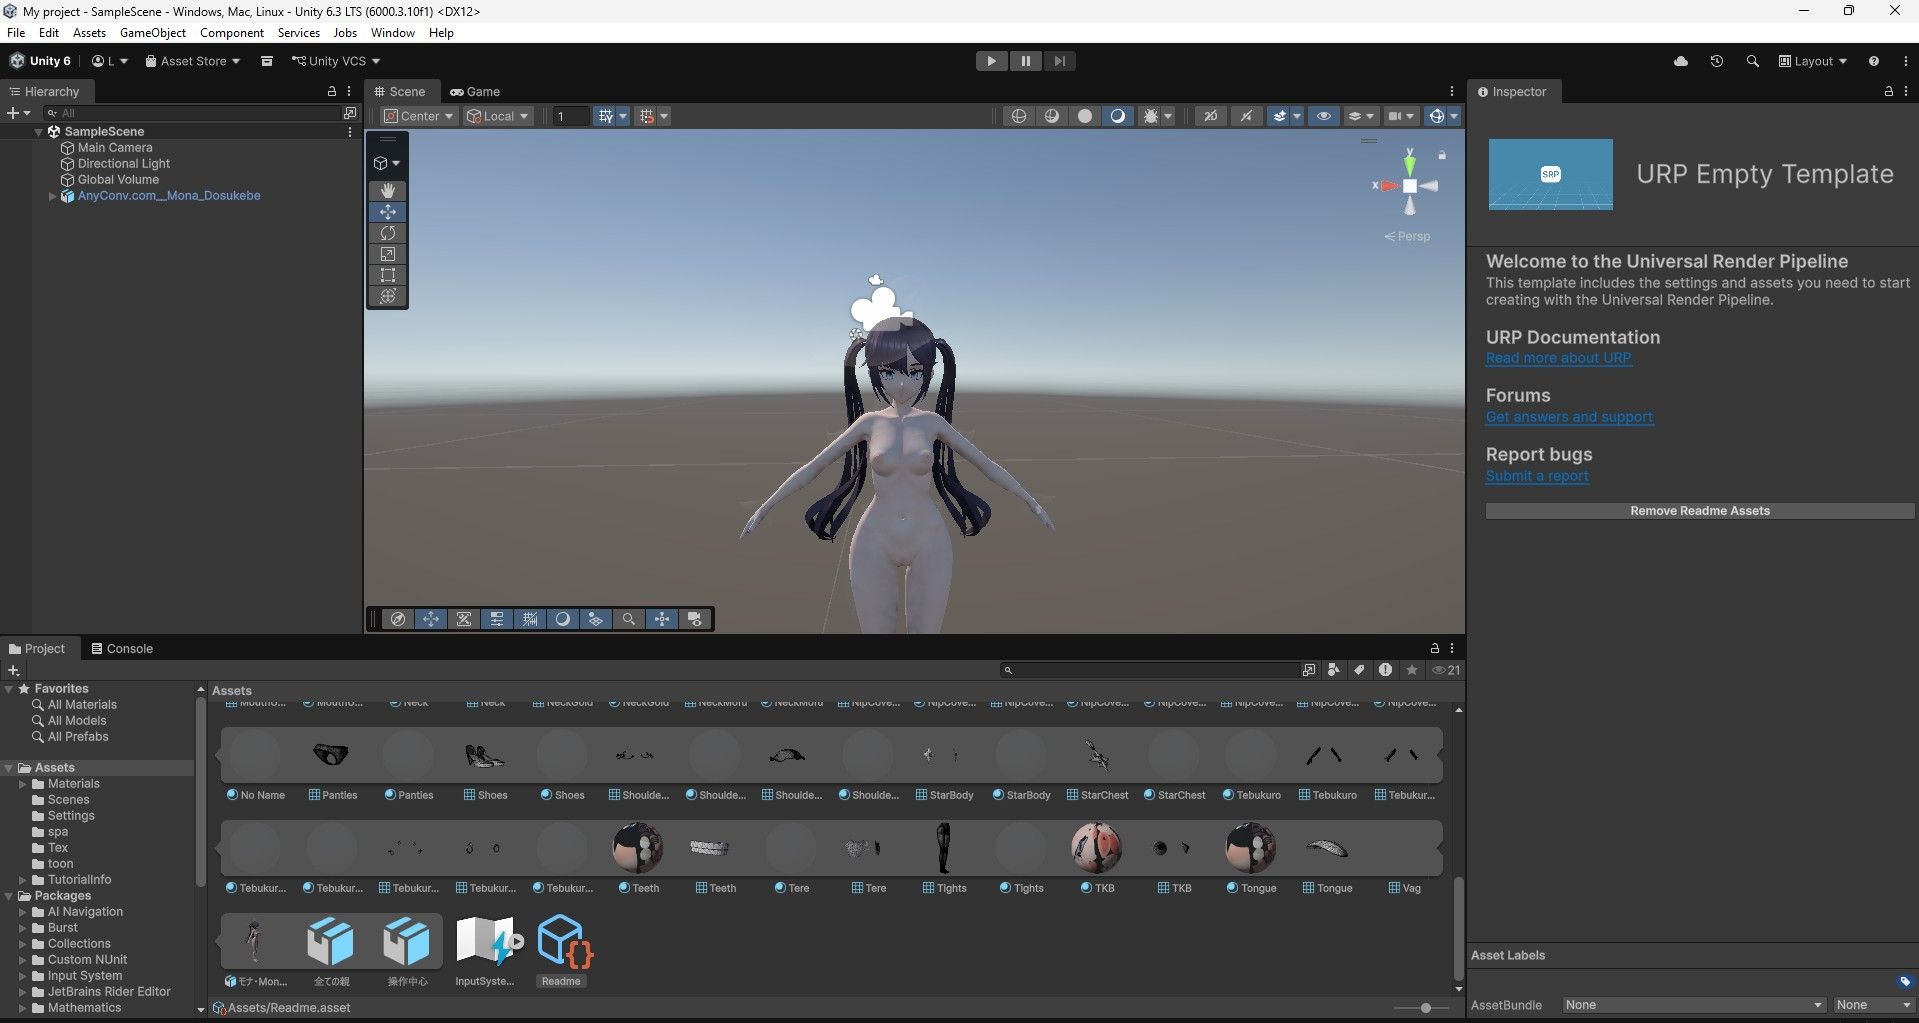Collapse the Packages folder tree

(9, 896)
